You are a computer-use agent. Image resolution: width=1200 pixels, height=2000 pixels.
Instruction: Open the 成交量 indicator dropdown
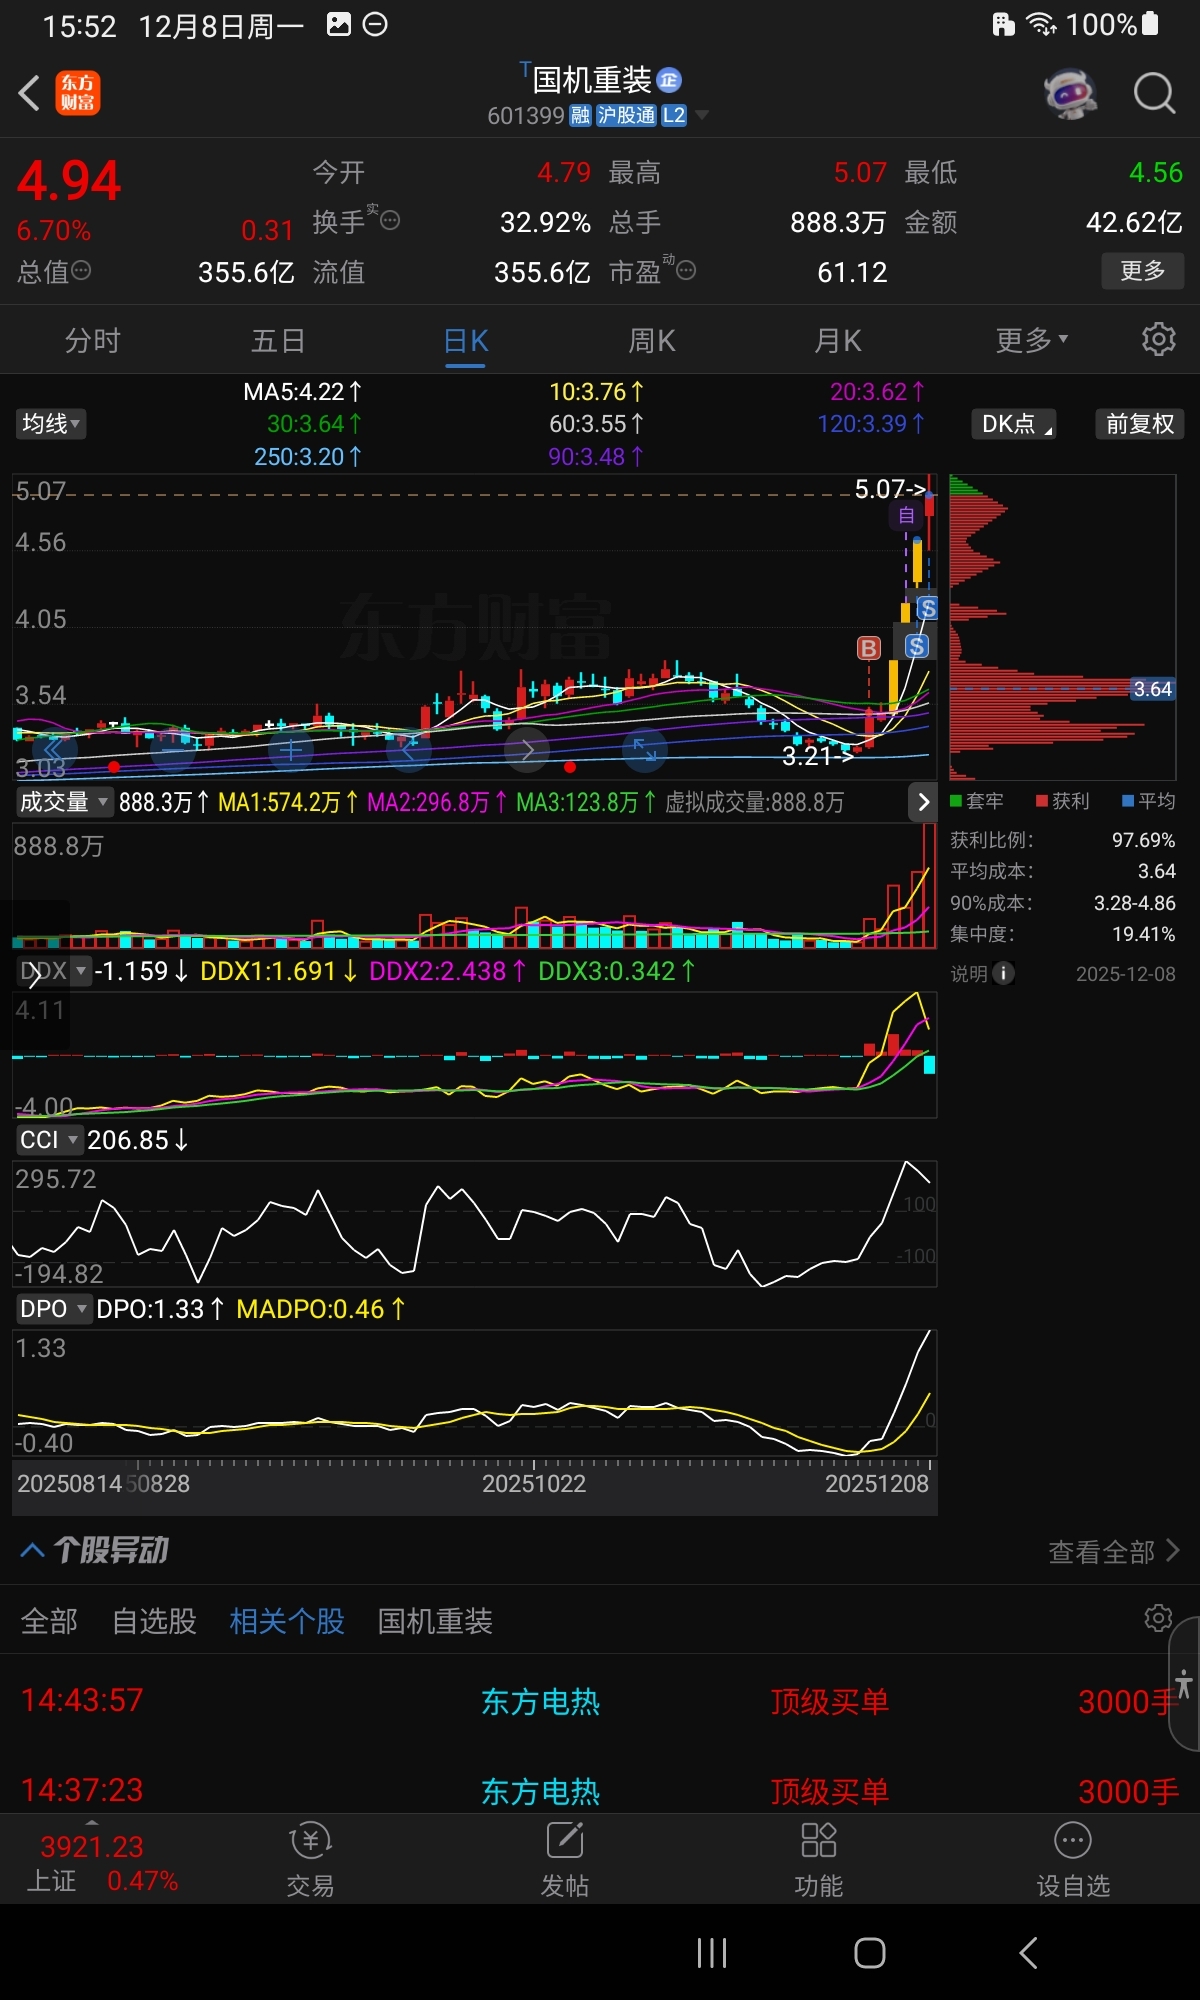point(63,802)
